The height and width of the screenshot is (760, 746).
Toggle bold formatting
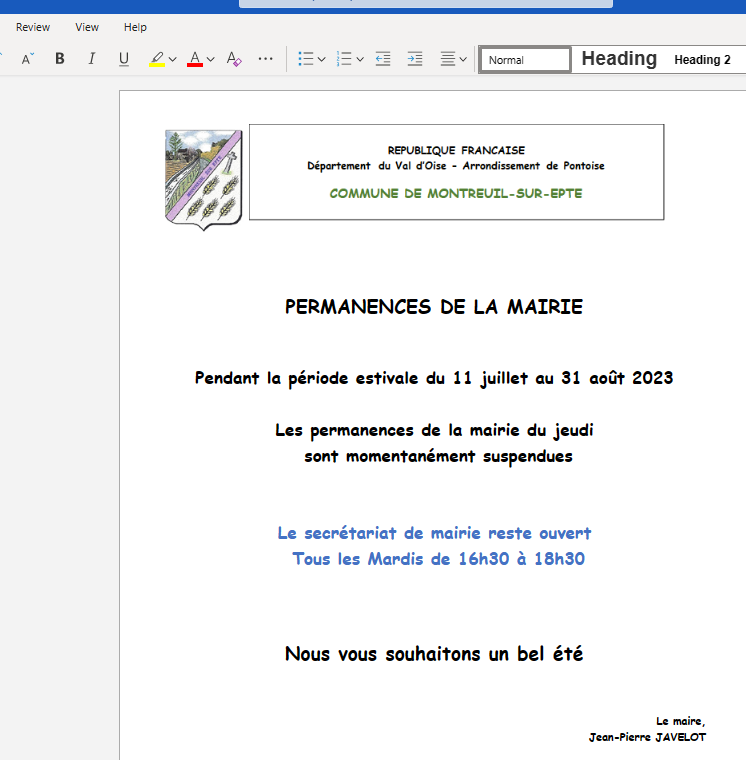pos(60,59)
